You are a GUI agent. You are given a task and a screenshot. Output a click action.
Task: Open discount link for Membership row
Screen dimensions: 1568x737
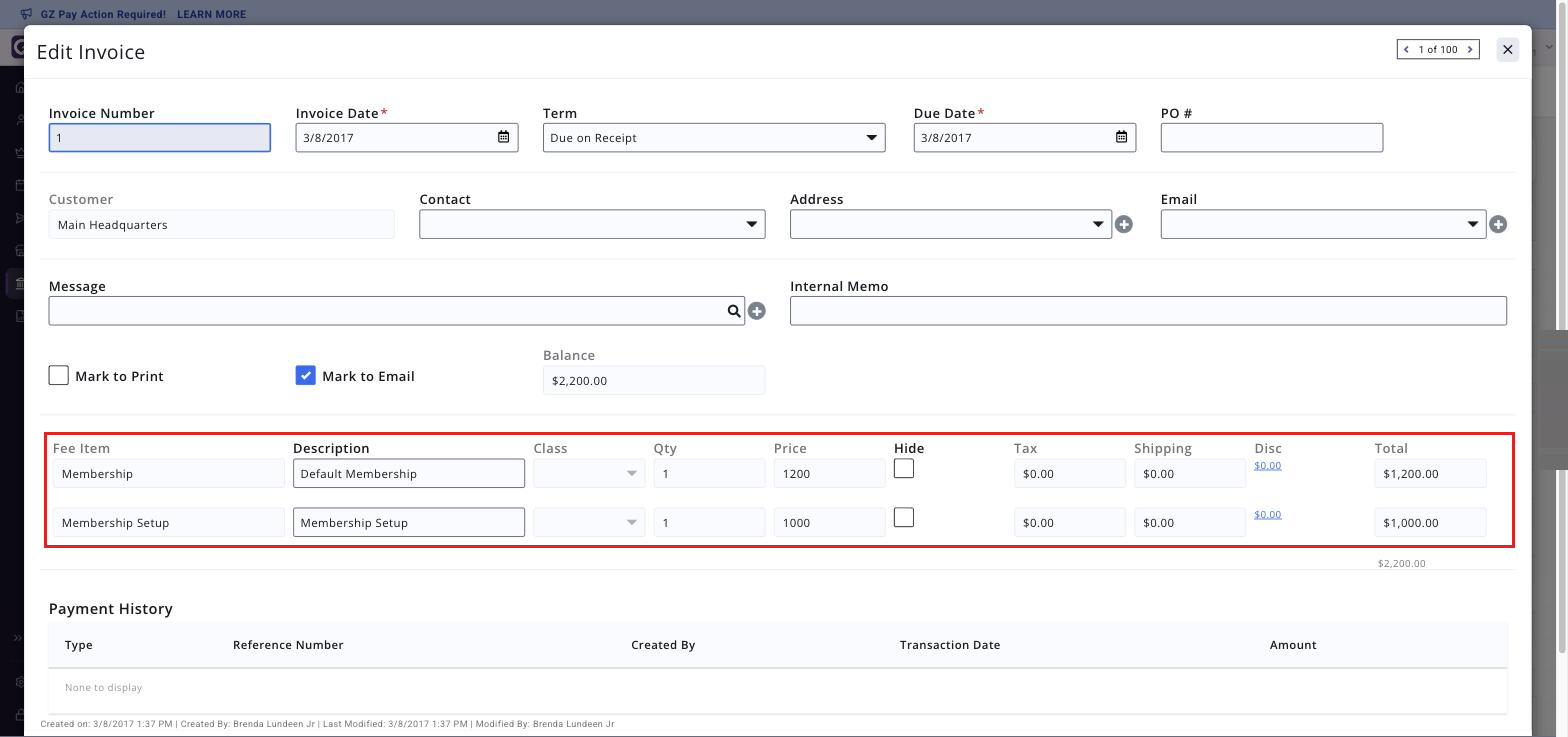pos(1267,465)
